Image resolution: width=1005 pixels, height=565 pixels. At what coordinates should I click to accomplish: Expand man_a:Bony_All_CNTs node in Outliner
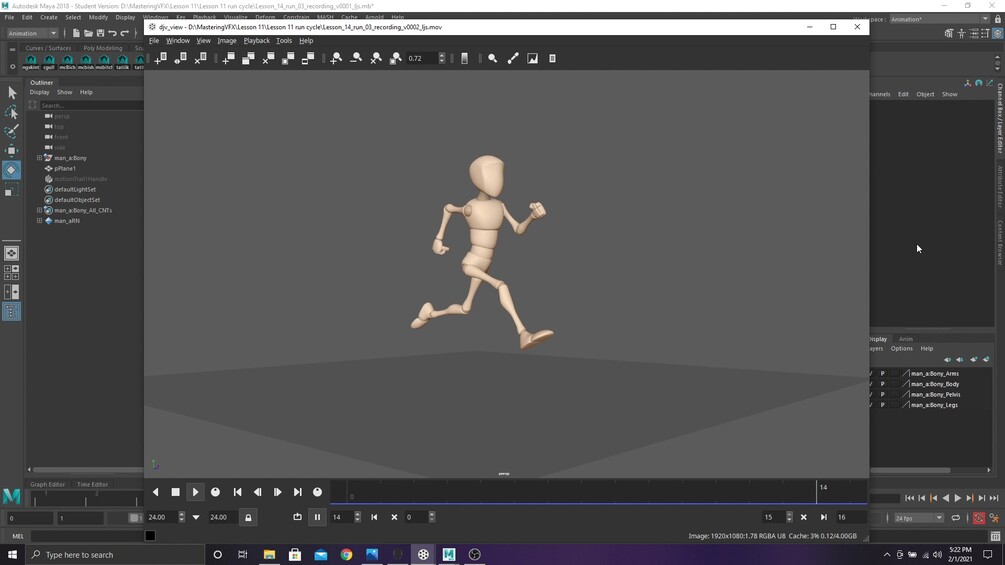click(x=39, y=210)
